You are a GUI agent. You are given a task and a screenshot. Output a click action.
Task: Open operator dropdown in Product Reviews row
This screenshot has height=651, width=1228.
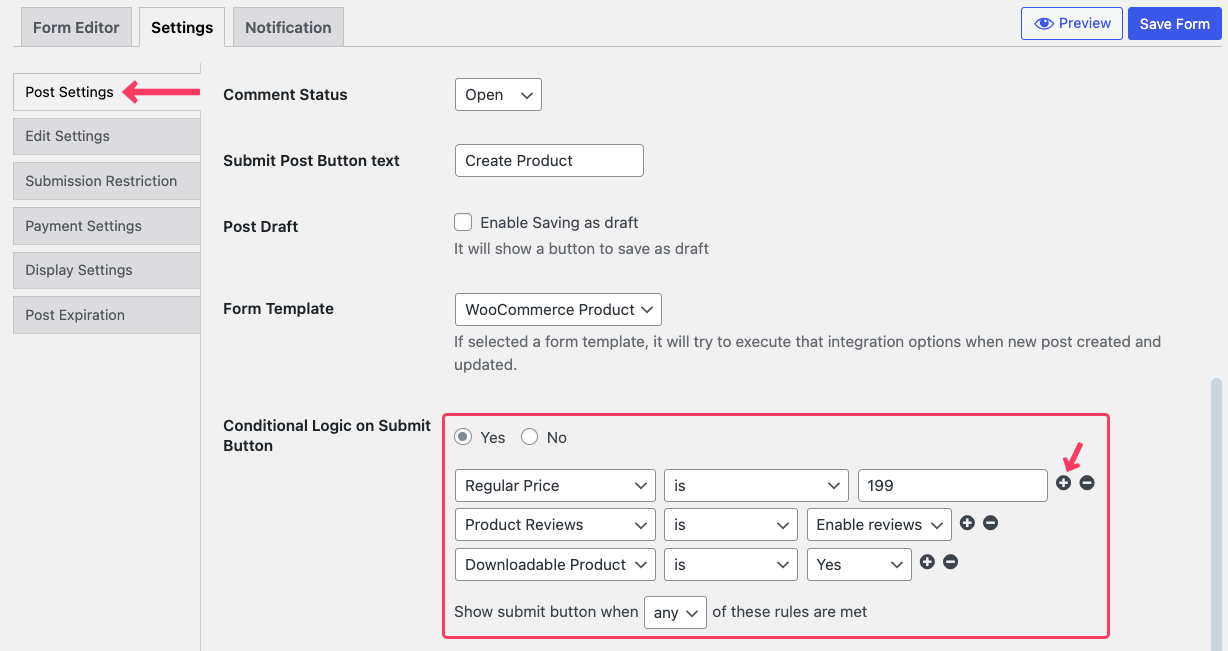point(731,525)
